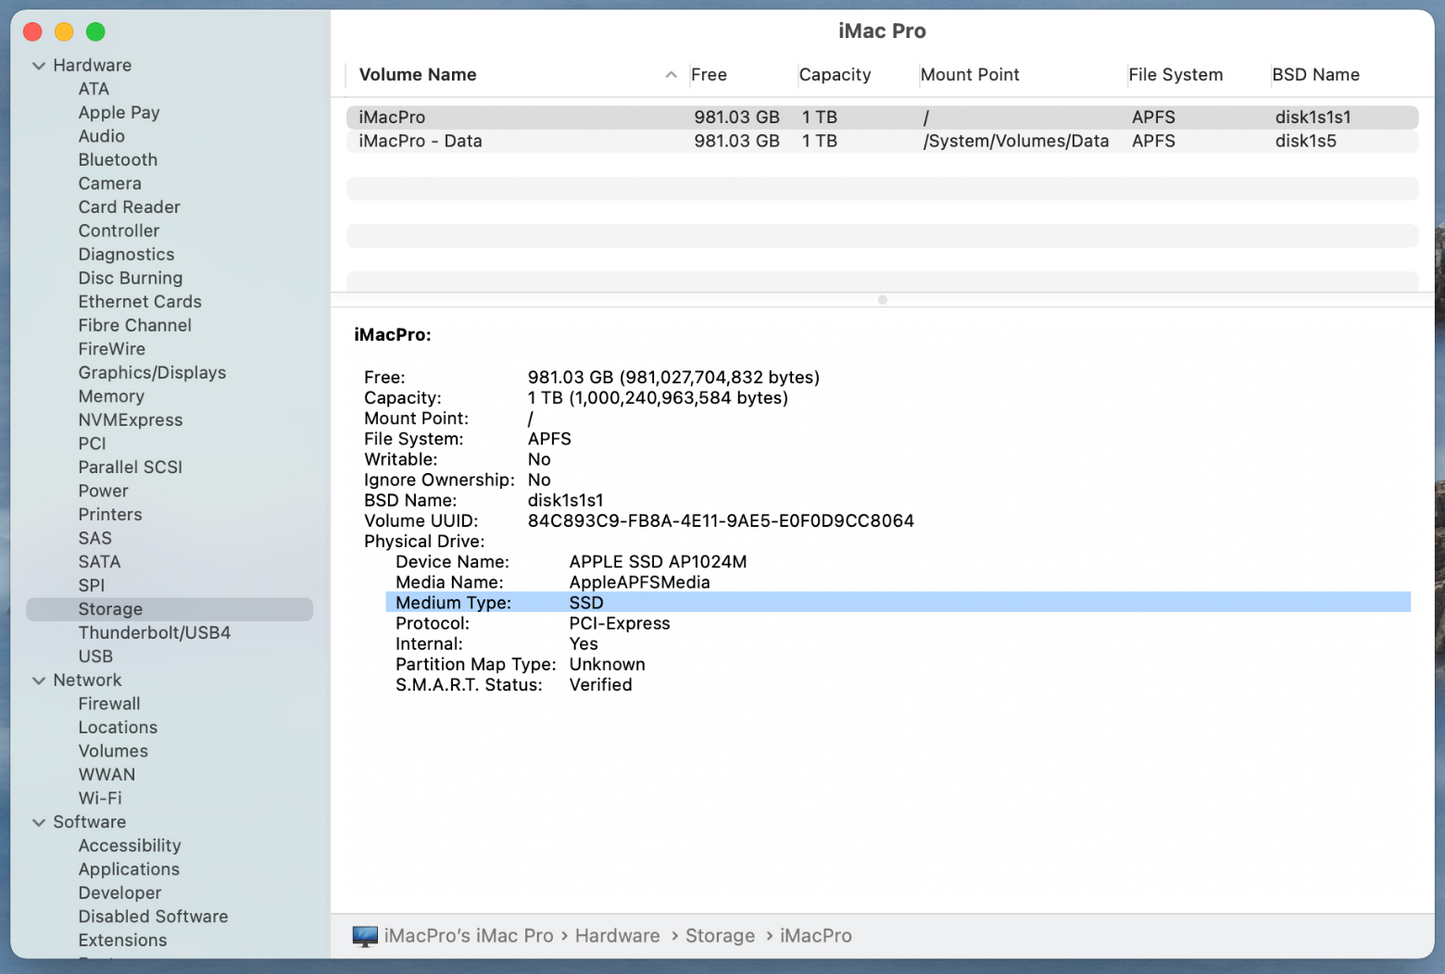Select the iMacPro - Data volume row
This screenshot has width=1445, height=974.
click(420, 141)
